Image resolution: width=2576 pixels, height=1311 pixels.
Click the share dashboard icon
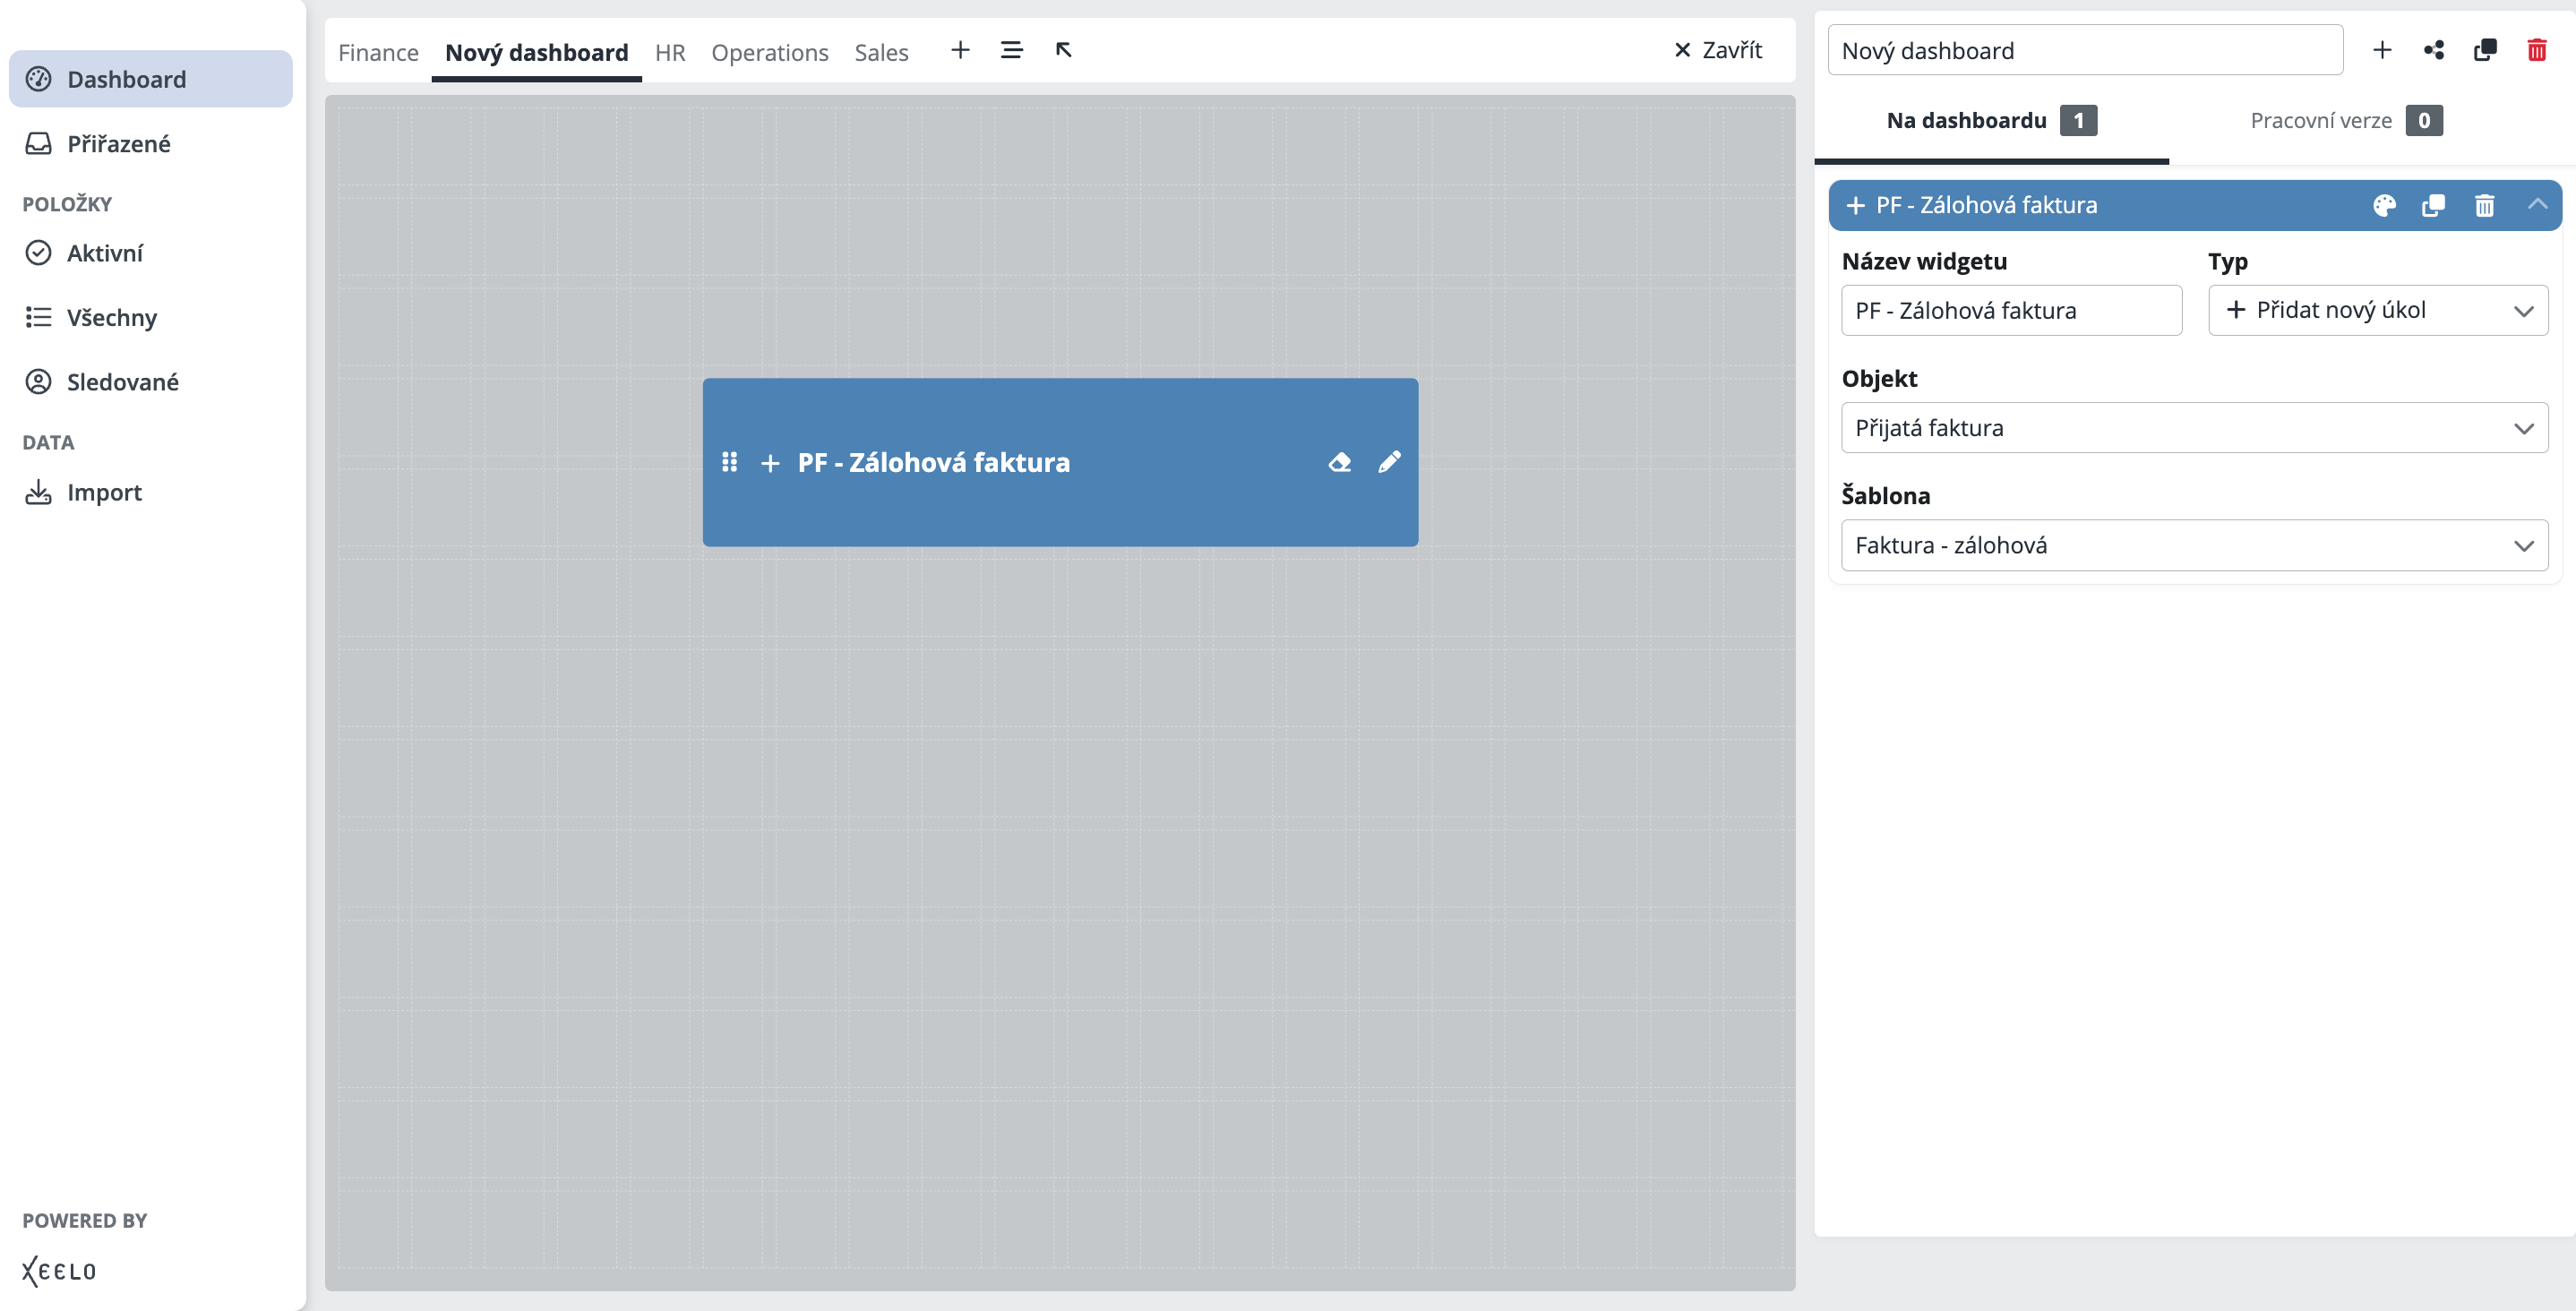[x=2433, y=50]
